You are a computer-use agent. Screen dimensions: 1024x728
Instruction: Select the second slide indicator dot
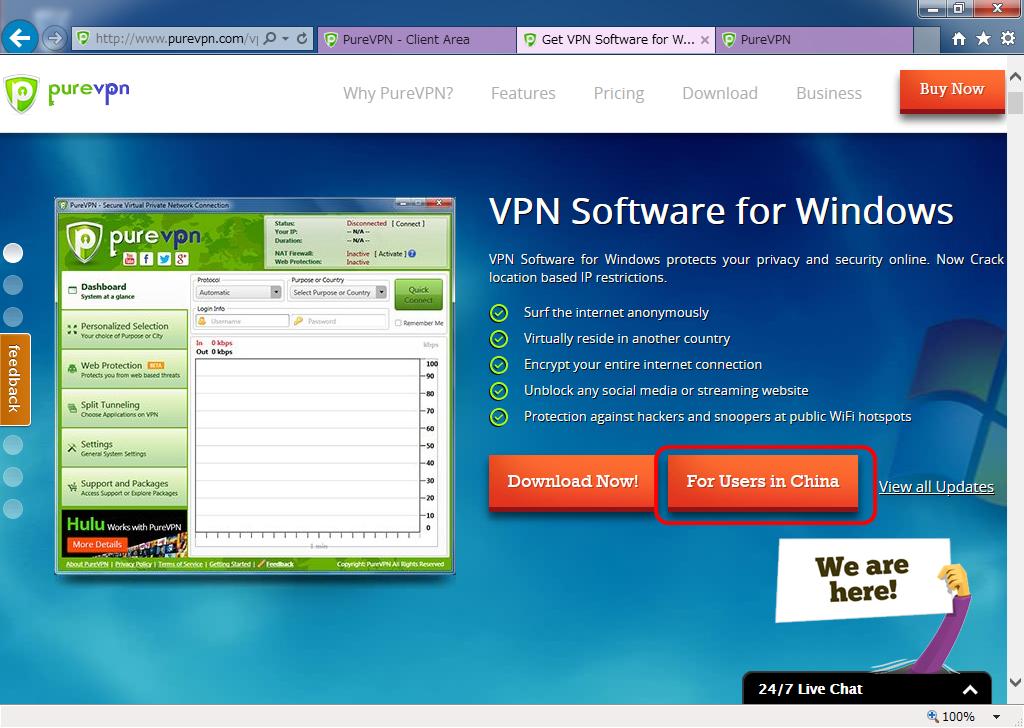(13, 285)
